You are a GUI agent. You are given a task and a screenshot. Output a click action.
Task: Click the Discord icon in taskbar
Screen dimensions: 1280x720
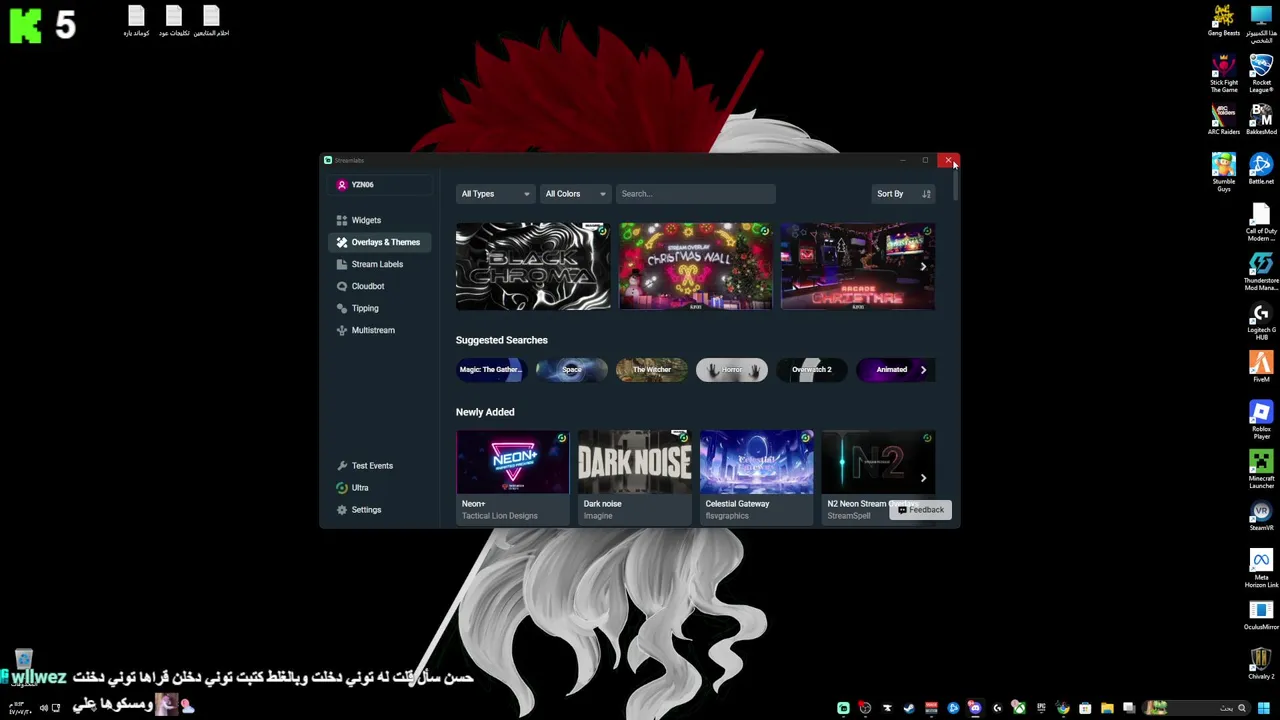point(975,708)
